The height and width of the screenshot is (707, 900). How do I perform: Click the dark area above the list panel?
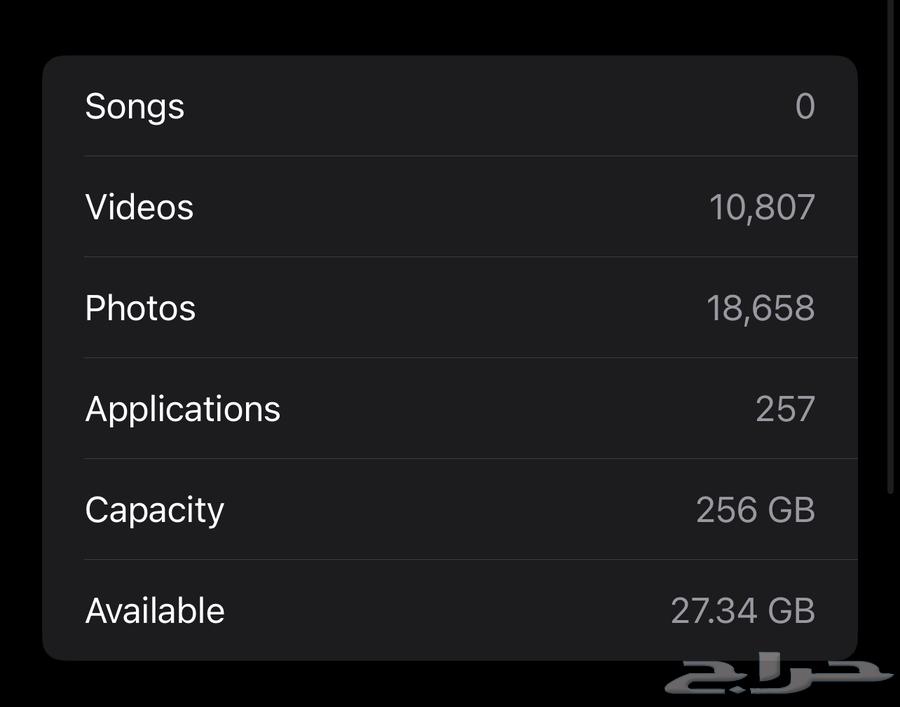tap(450, 25)
